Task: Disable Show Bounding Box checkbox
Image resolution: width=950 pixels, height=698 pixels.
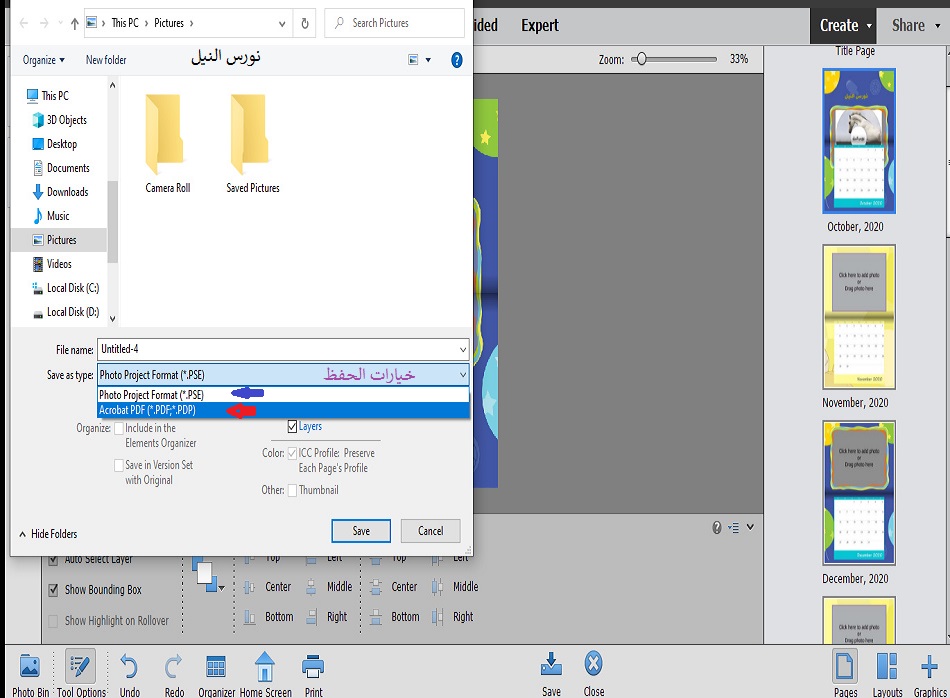Action: point(54,590)
